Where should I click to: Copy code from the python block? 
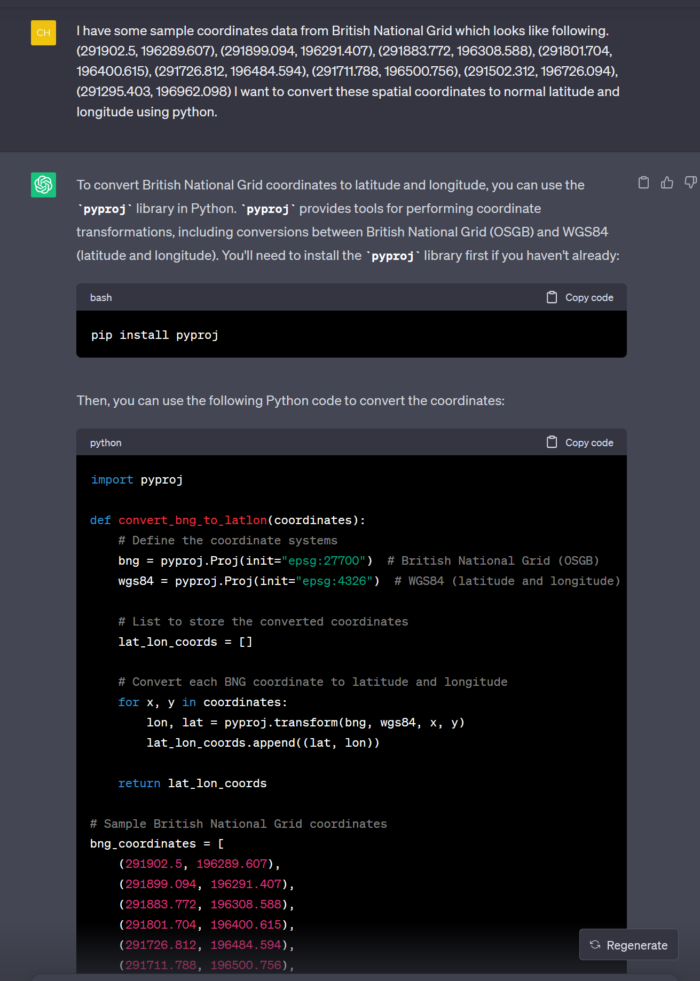[580, 442]
